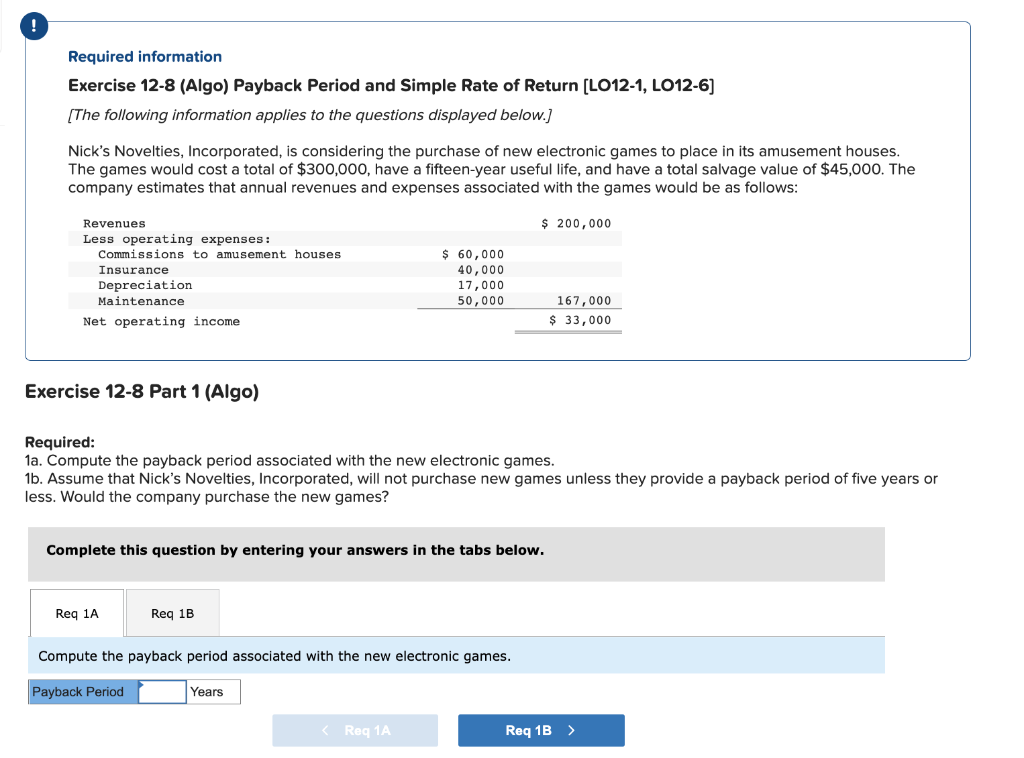Select the Insurance 40,000 value

[x=481, y=270]
